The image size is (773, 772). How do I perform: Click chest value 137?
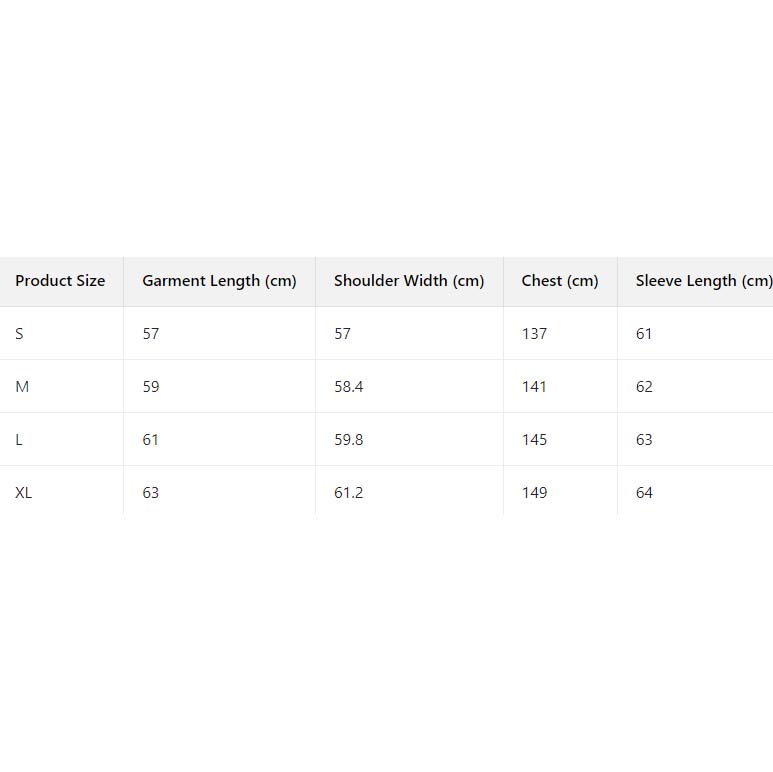(535, 334)
